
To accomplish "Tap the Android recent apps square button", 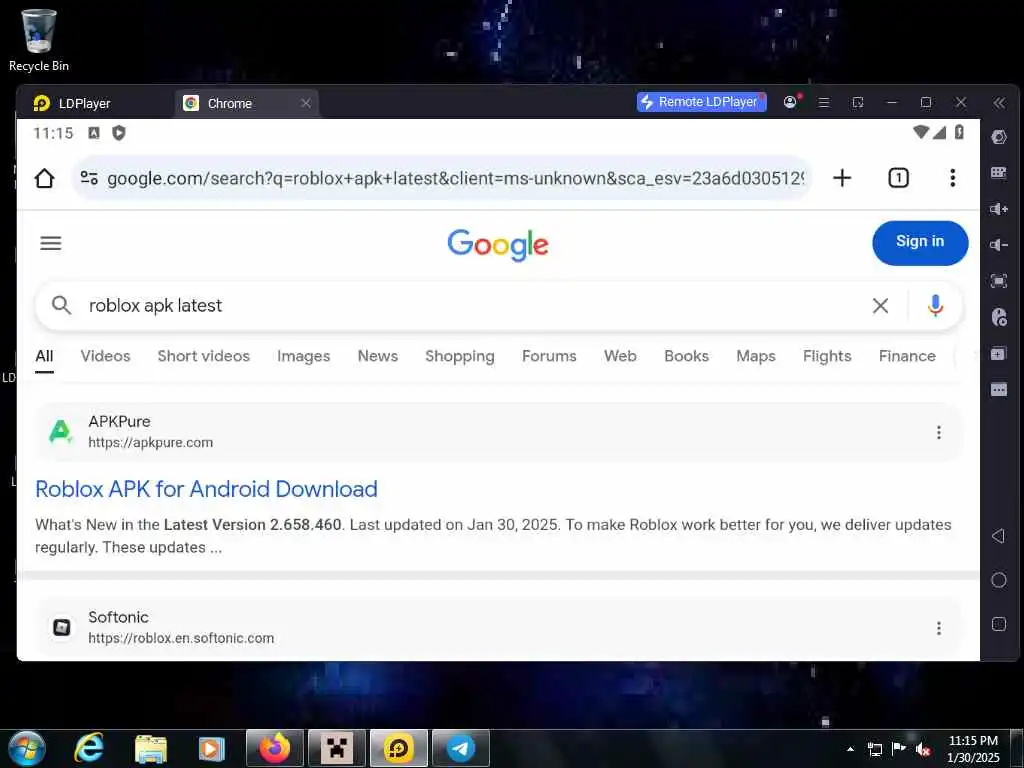I will click(x=999, y=624).
